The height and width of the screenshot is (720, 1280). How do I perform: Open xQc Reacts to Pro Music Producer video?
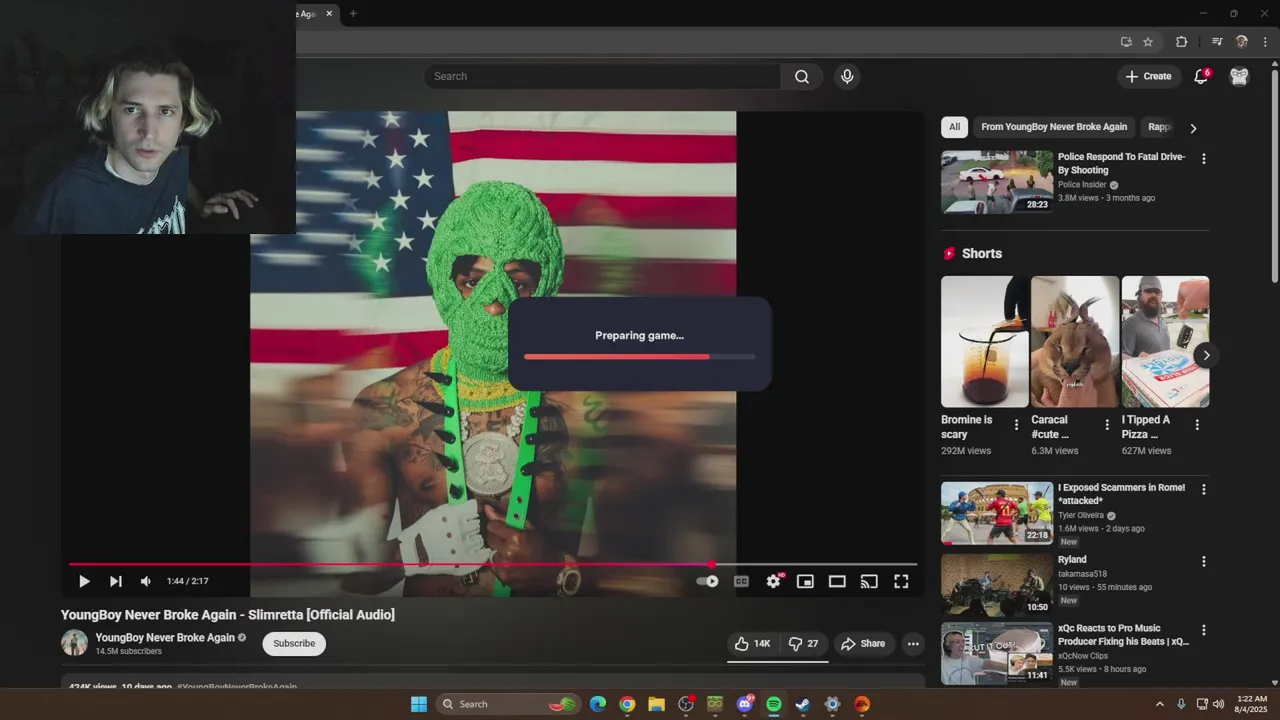[997, 654]
